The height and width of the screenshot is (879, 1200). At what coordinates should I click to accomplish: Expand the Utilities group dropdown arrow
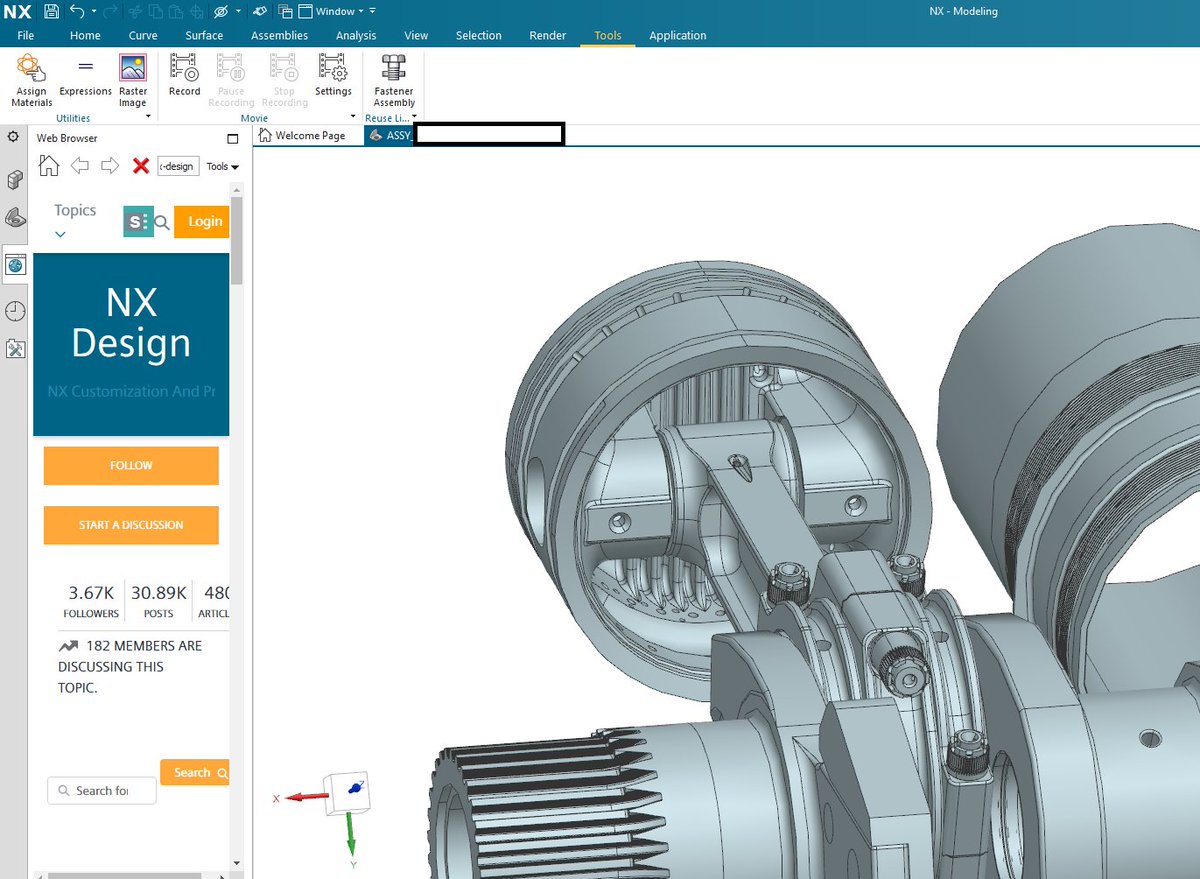coord(148,117)
